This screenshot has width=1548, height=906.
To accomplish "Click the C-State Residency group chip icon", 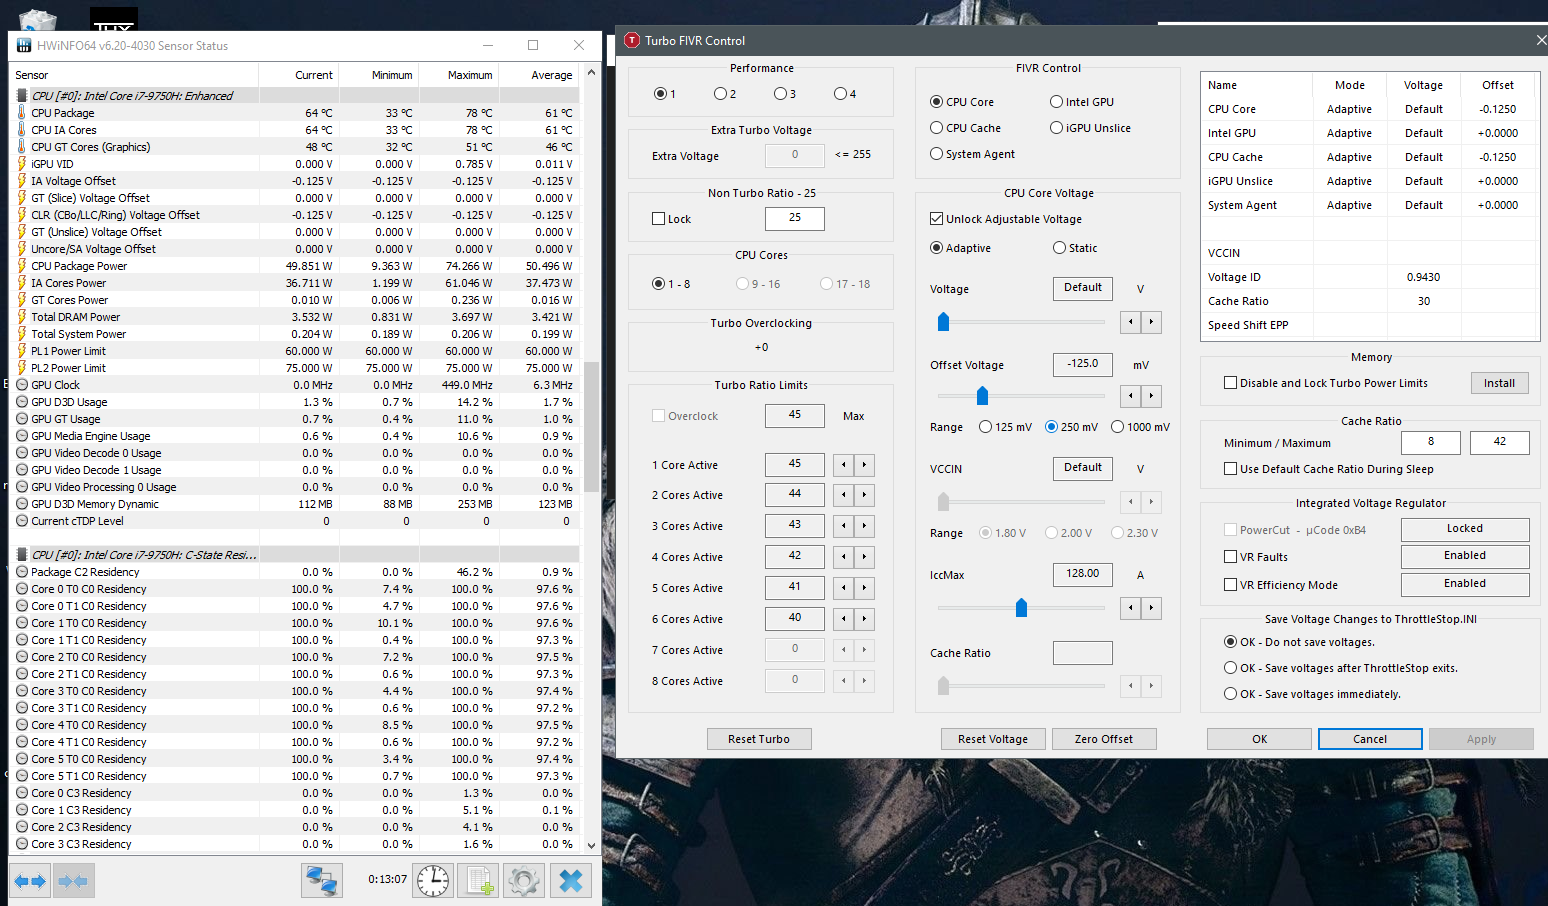I will point(22,554).
